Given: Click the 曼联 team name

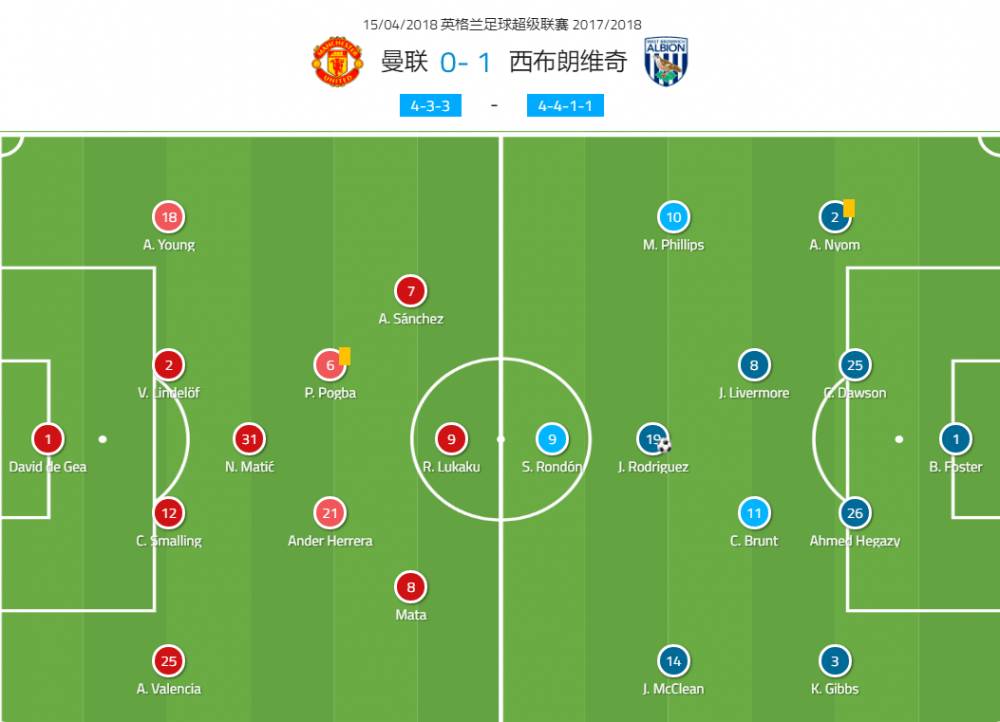Looking at the screenshot, I should 404,62.
